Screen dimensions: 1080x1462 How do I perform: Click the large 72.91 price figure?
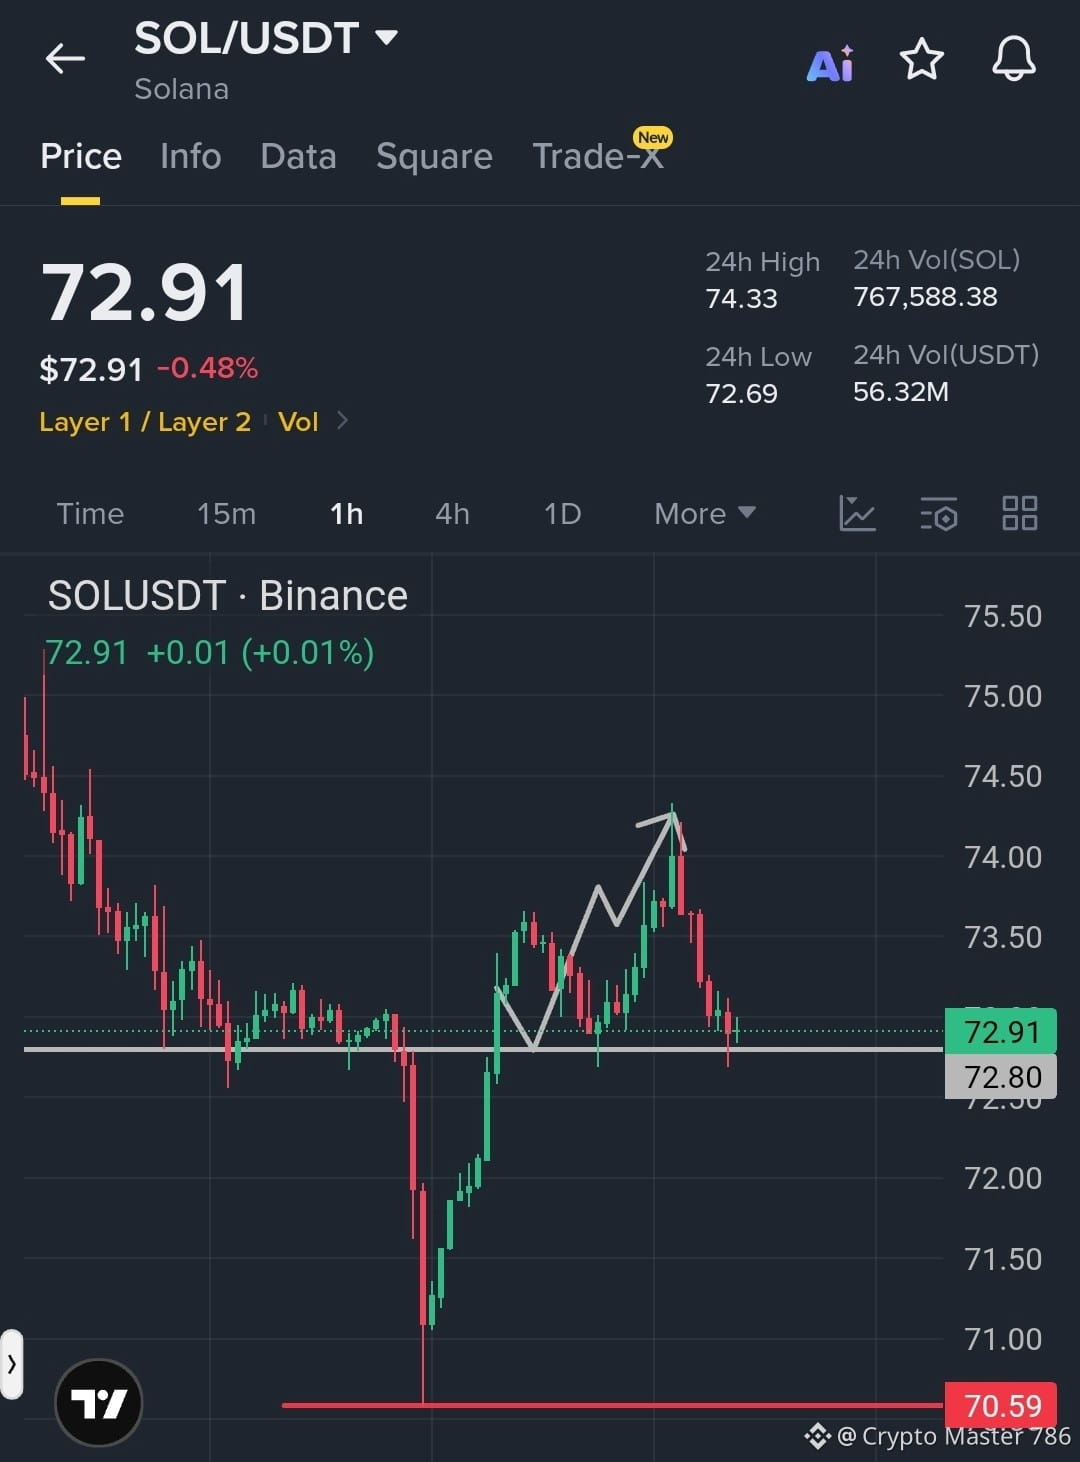click(144, 292)
